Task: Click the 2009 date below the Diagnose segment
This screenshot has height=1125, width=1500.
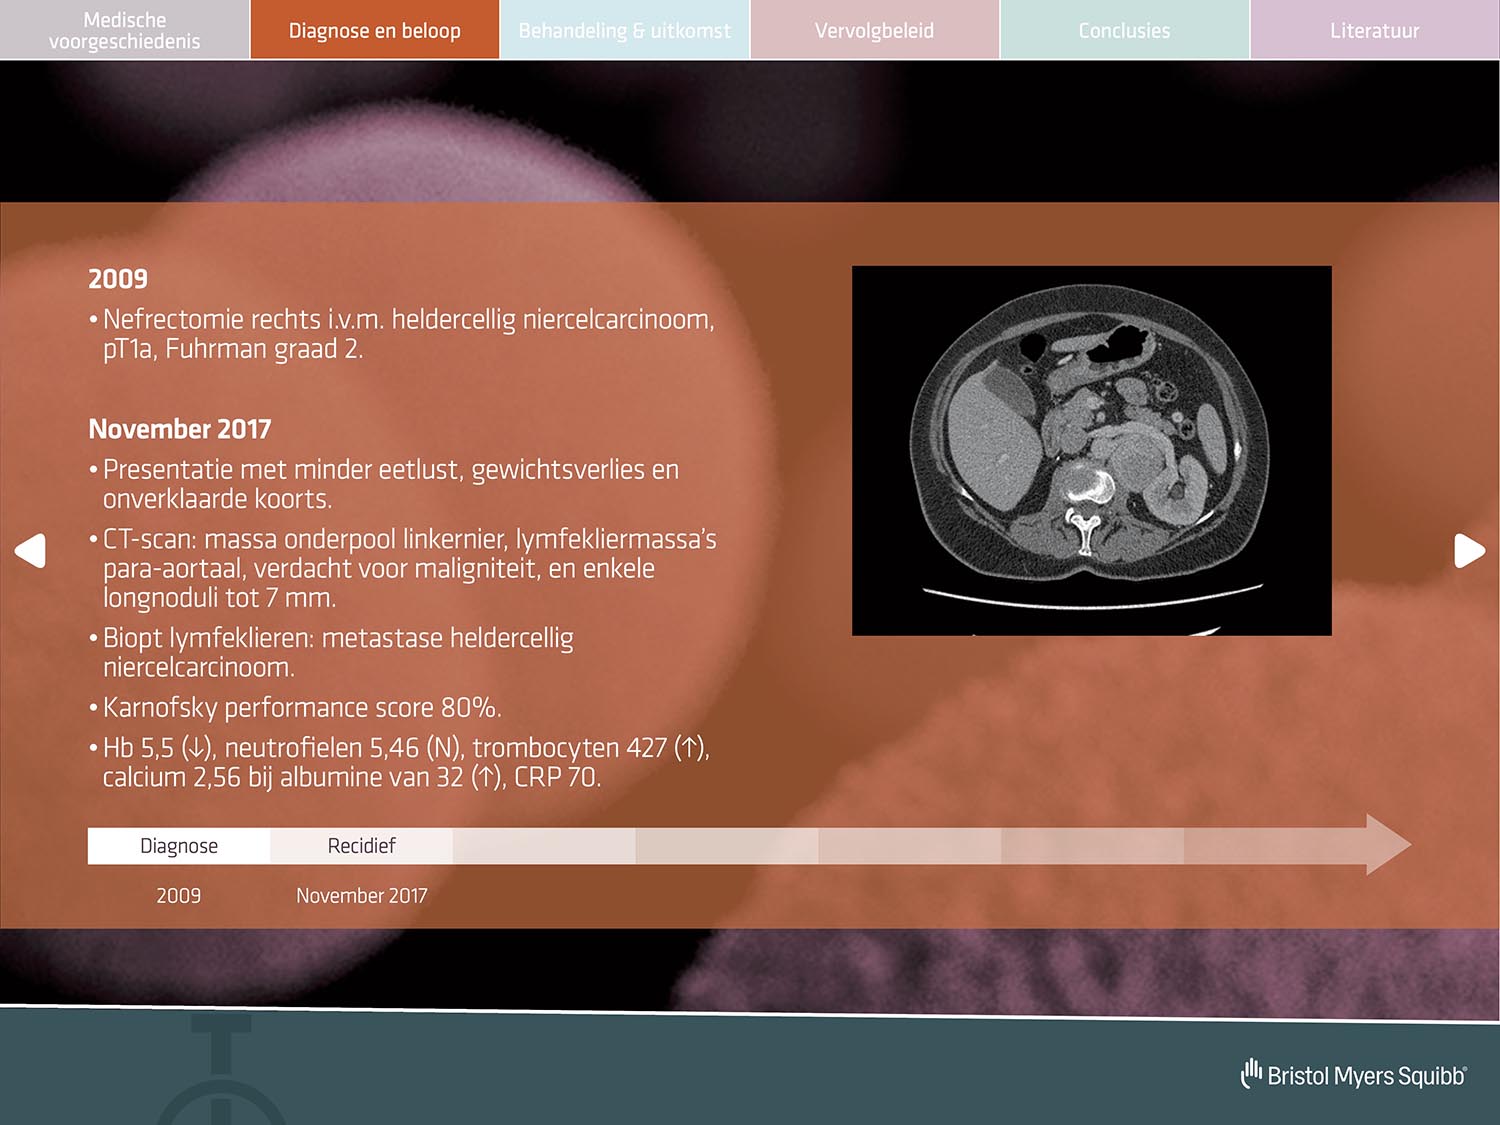Action: [178, 896]
